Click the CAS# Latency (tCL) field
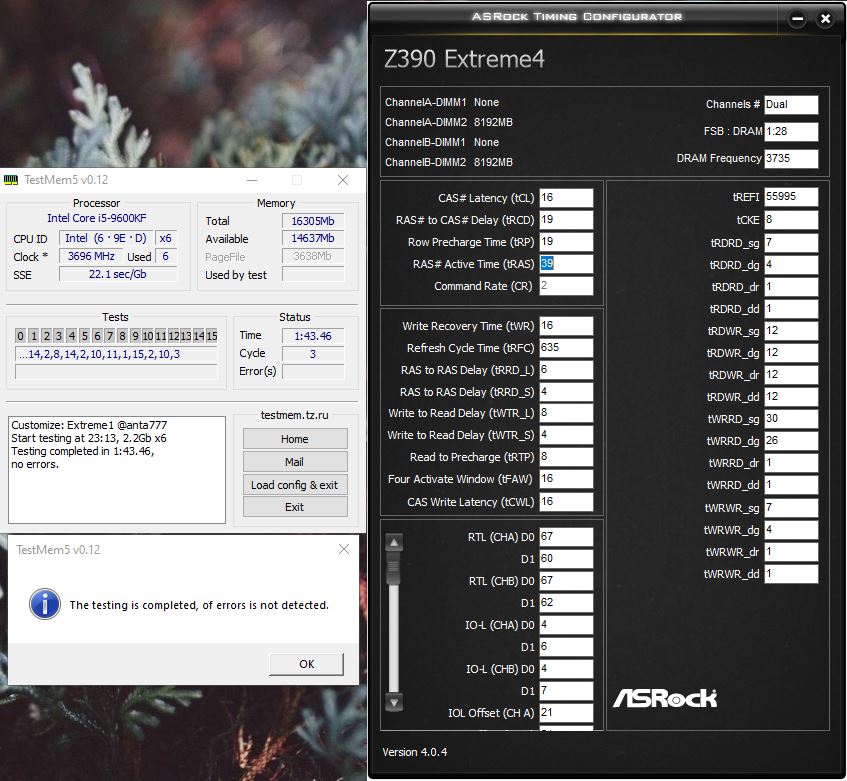The image size is (847, 781). click(x=566, y=198)
